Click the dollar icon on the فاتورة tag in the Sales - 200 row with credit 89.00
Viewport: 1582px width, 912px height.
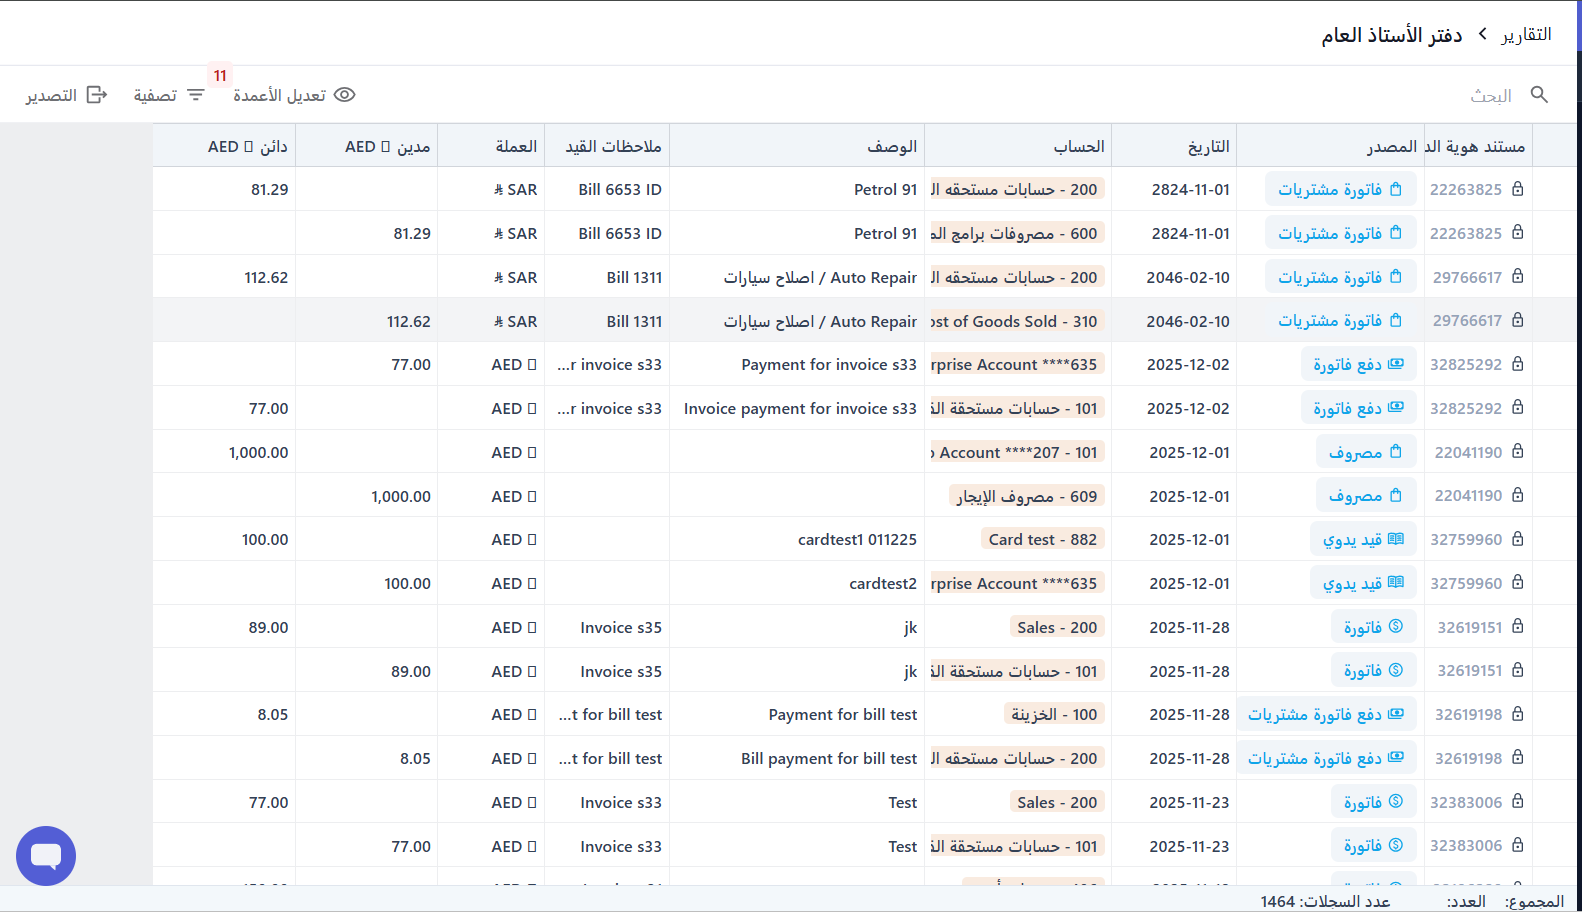click(x=1396, y=627)
